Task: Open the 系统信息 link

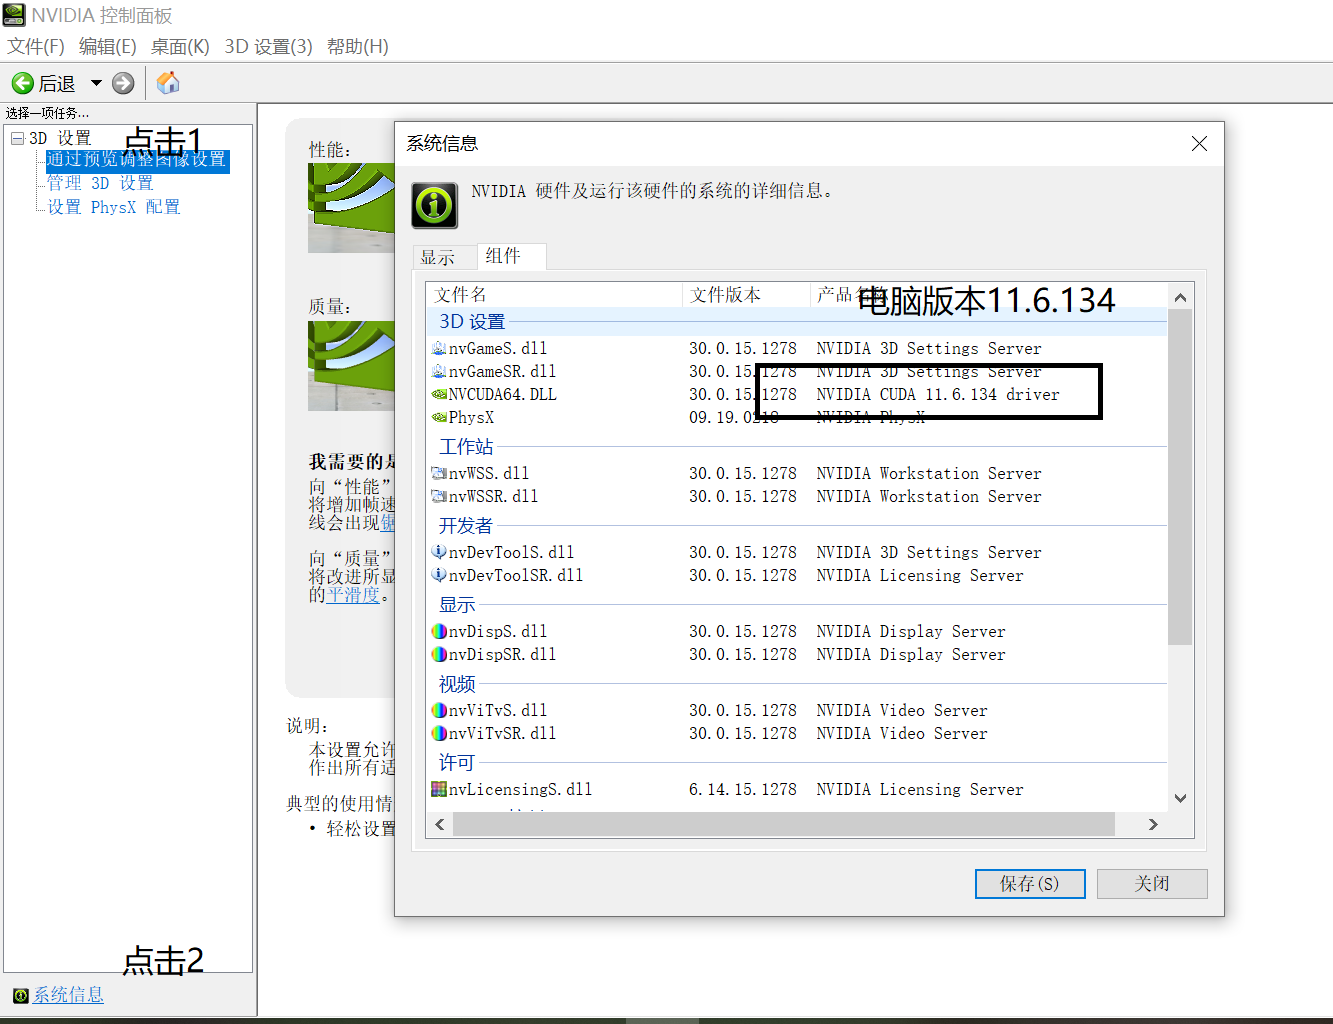Action: coord(68,995)
